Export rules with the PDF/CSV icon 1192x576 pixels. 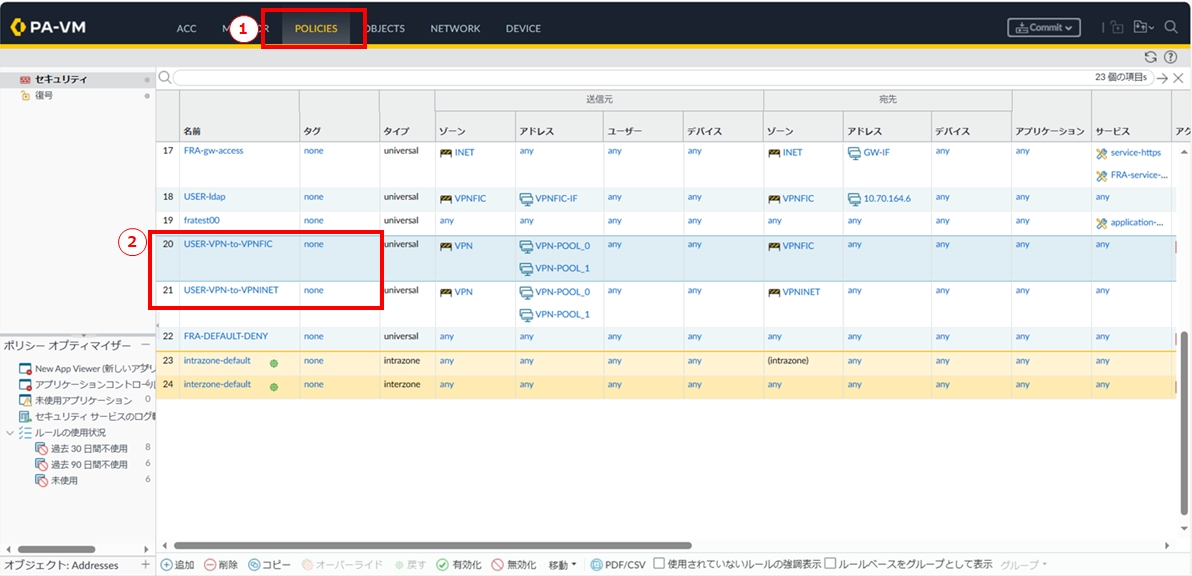[x=597, y=565]
